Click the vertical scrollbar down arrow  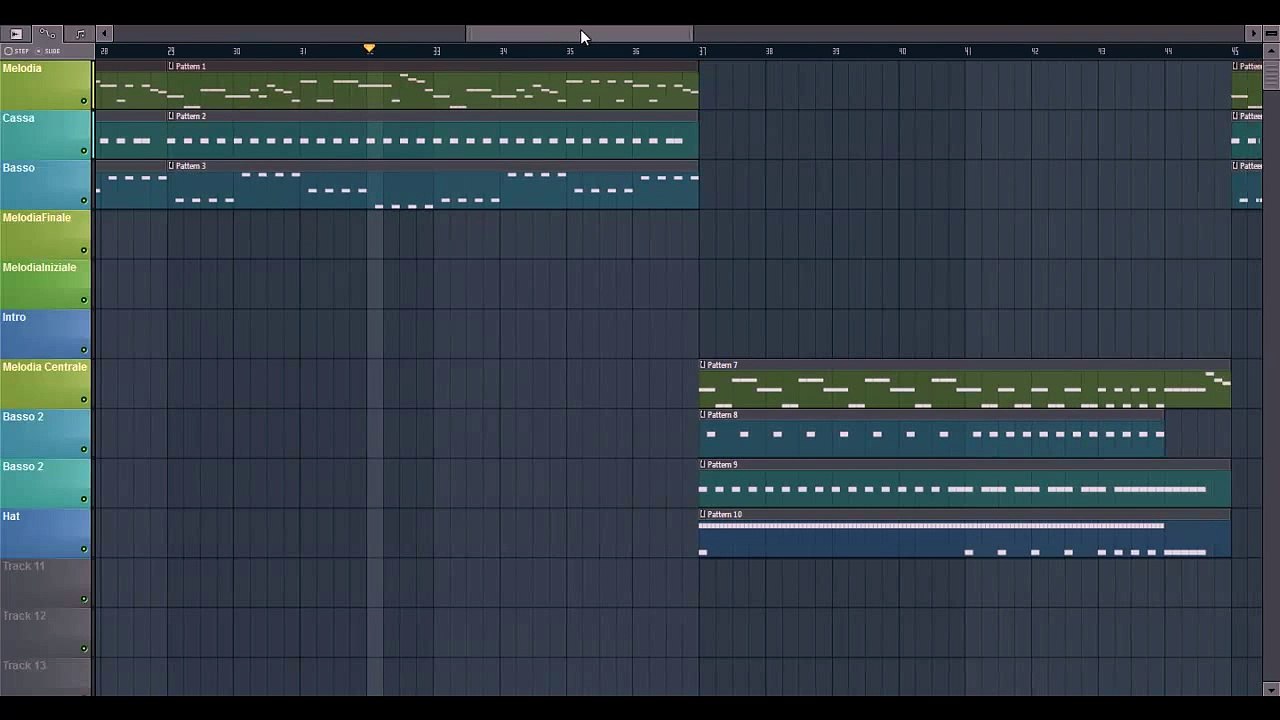(1271, 689)
